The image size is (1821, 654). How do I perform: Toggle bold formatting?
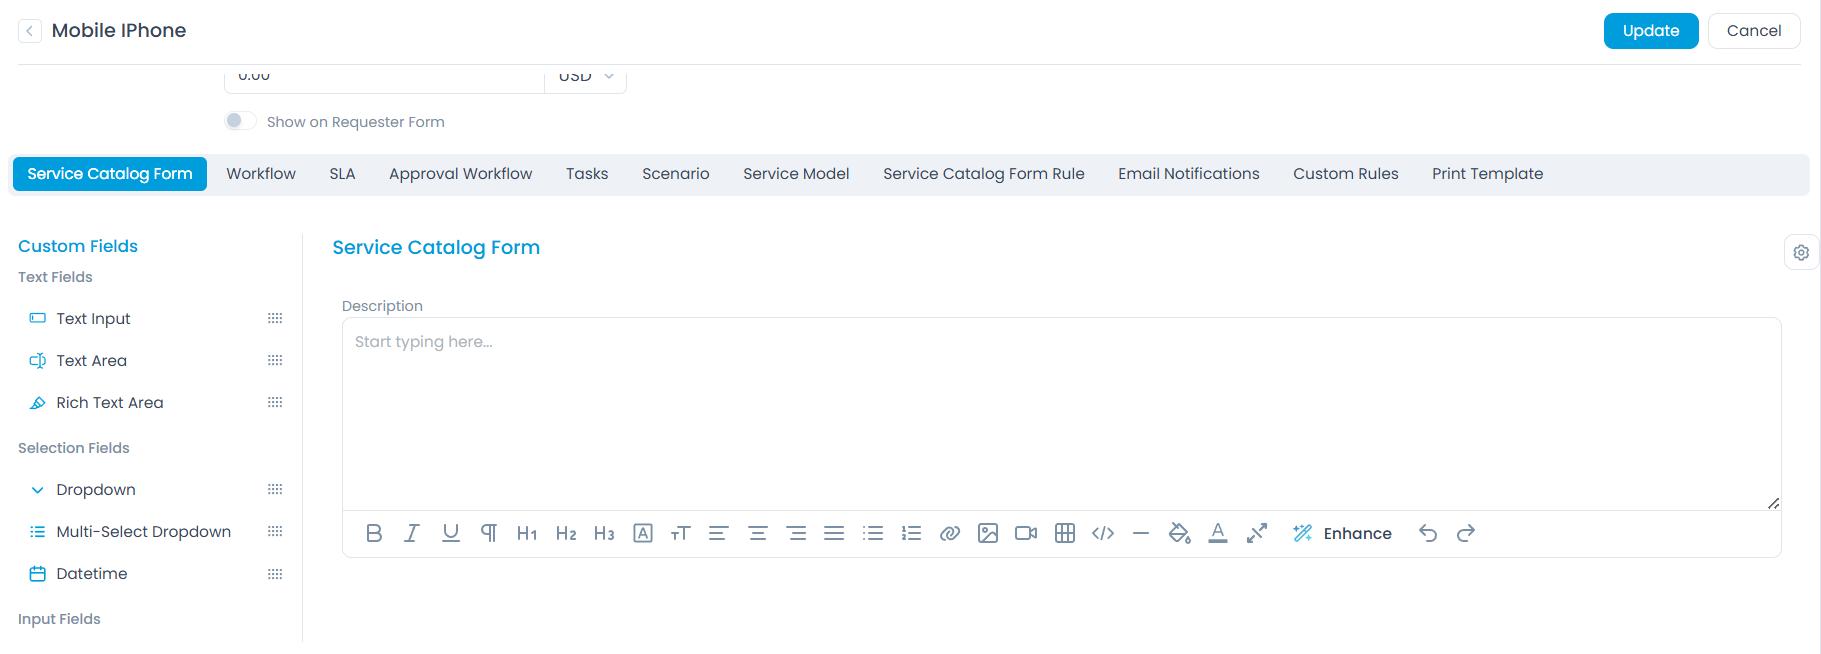point(374,534)
